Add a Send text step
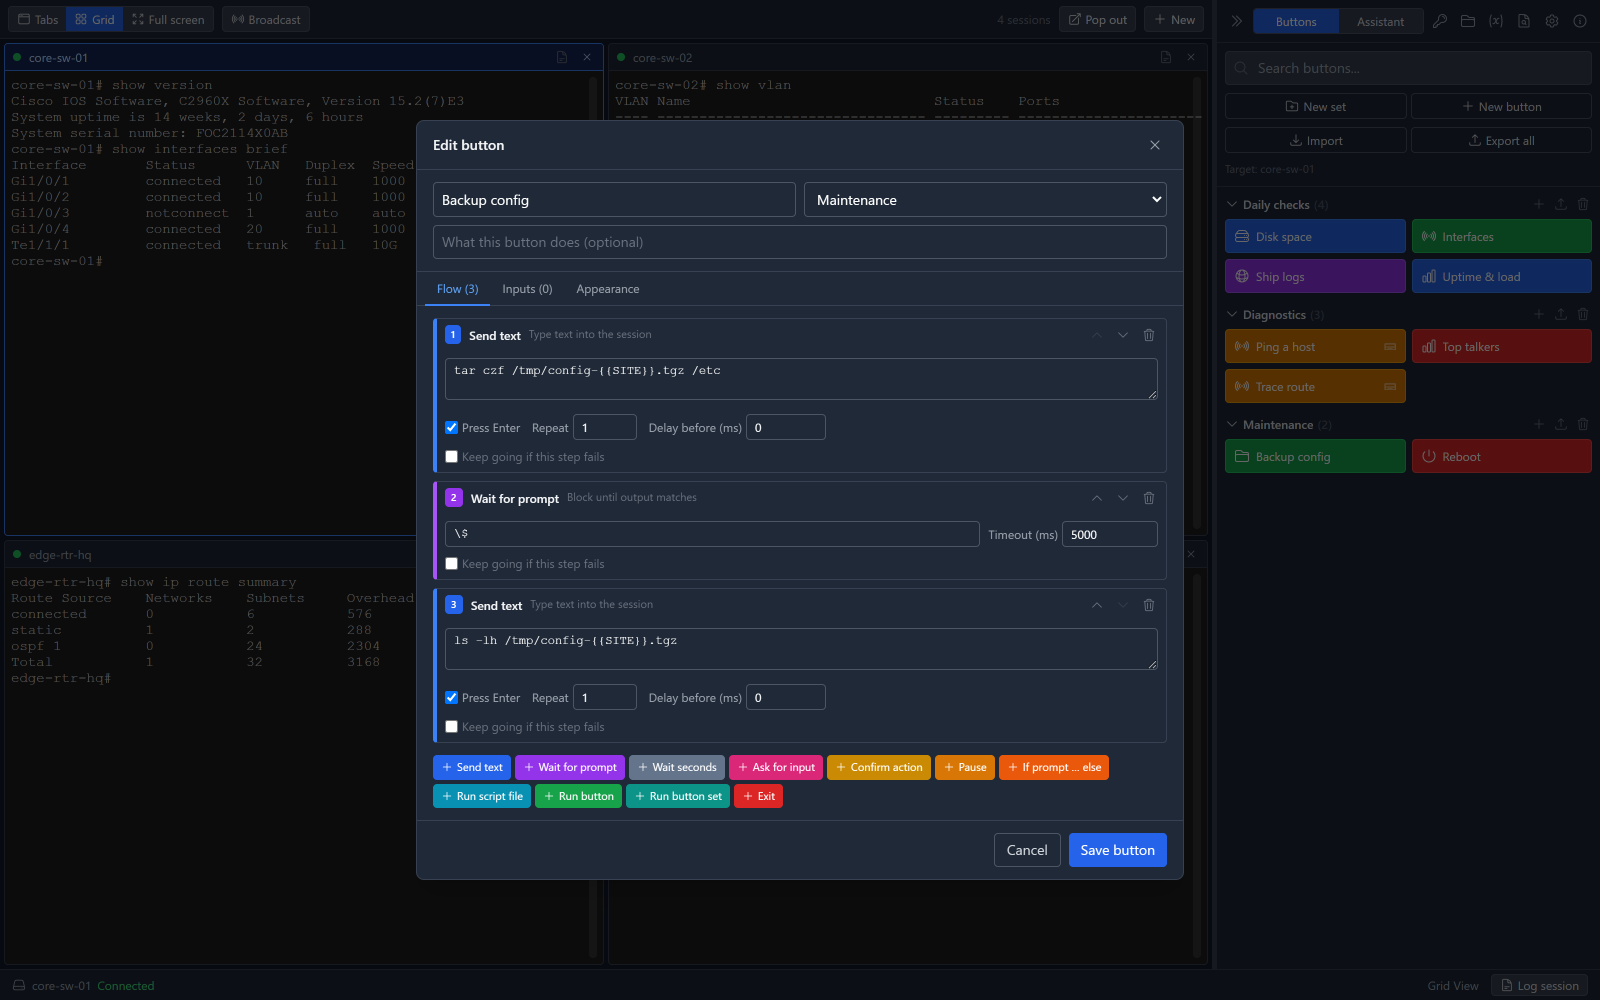 472,767
